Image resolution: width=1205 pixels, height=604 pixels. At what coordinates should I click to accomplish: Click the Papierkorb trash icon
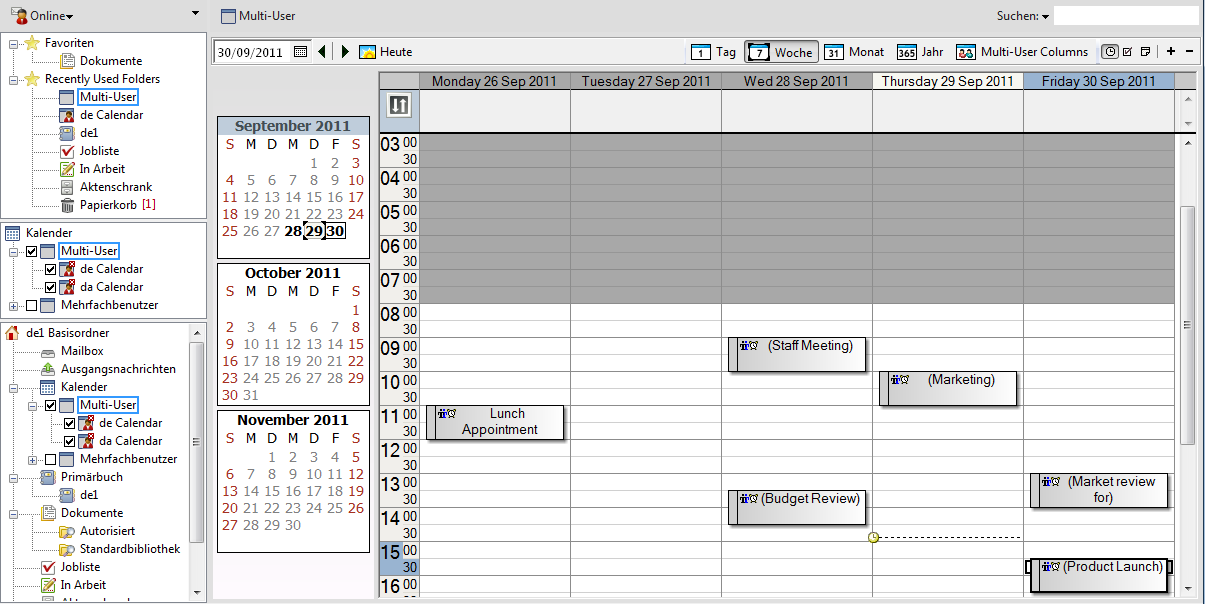pyautogui.click(x=67, y=205)
